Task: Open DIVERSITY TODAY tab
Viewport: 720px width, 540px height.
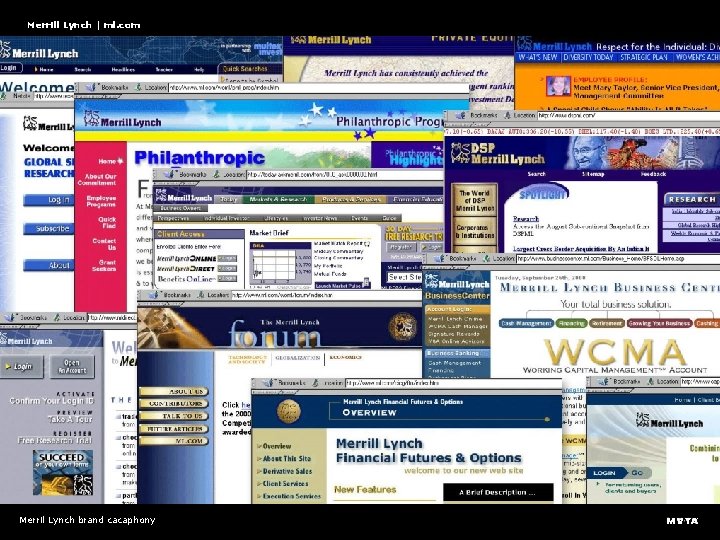Action: [x=588, y=57]
